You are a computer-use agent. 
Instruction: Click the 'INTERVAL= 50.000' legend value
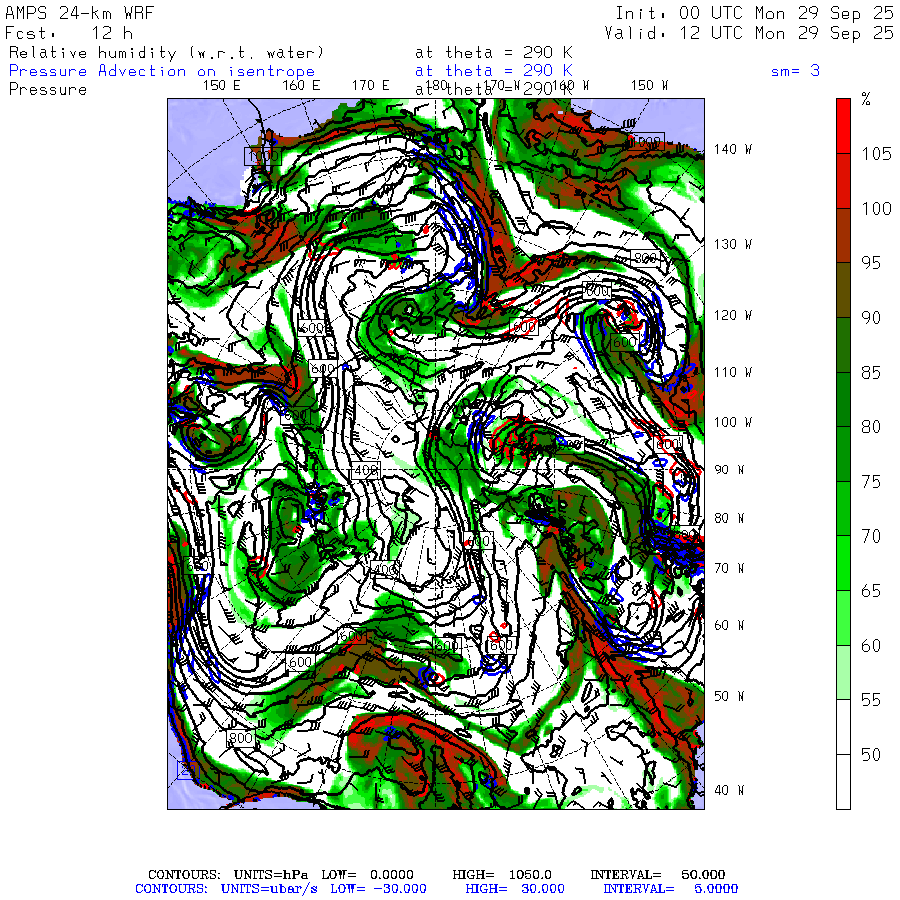658,875
